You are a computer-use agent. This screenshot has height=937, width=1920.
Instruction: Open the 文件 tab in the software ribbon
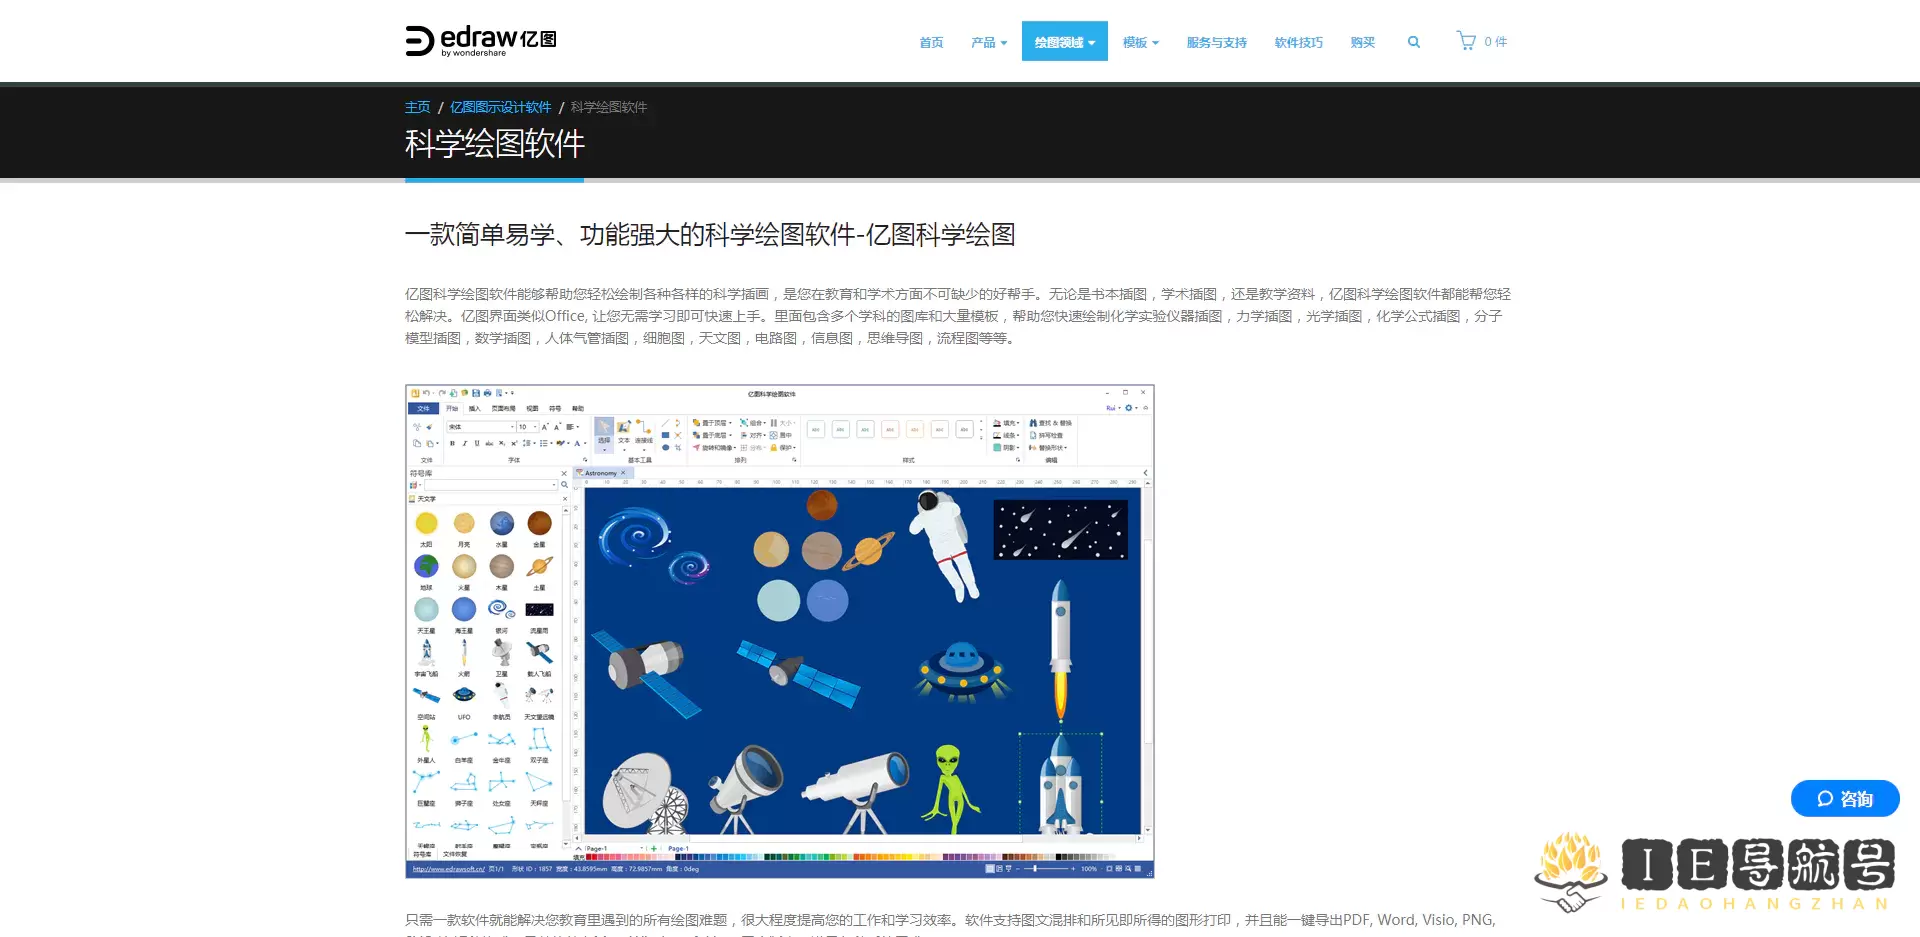423,408
